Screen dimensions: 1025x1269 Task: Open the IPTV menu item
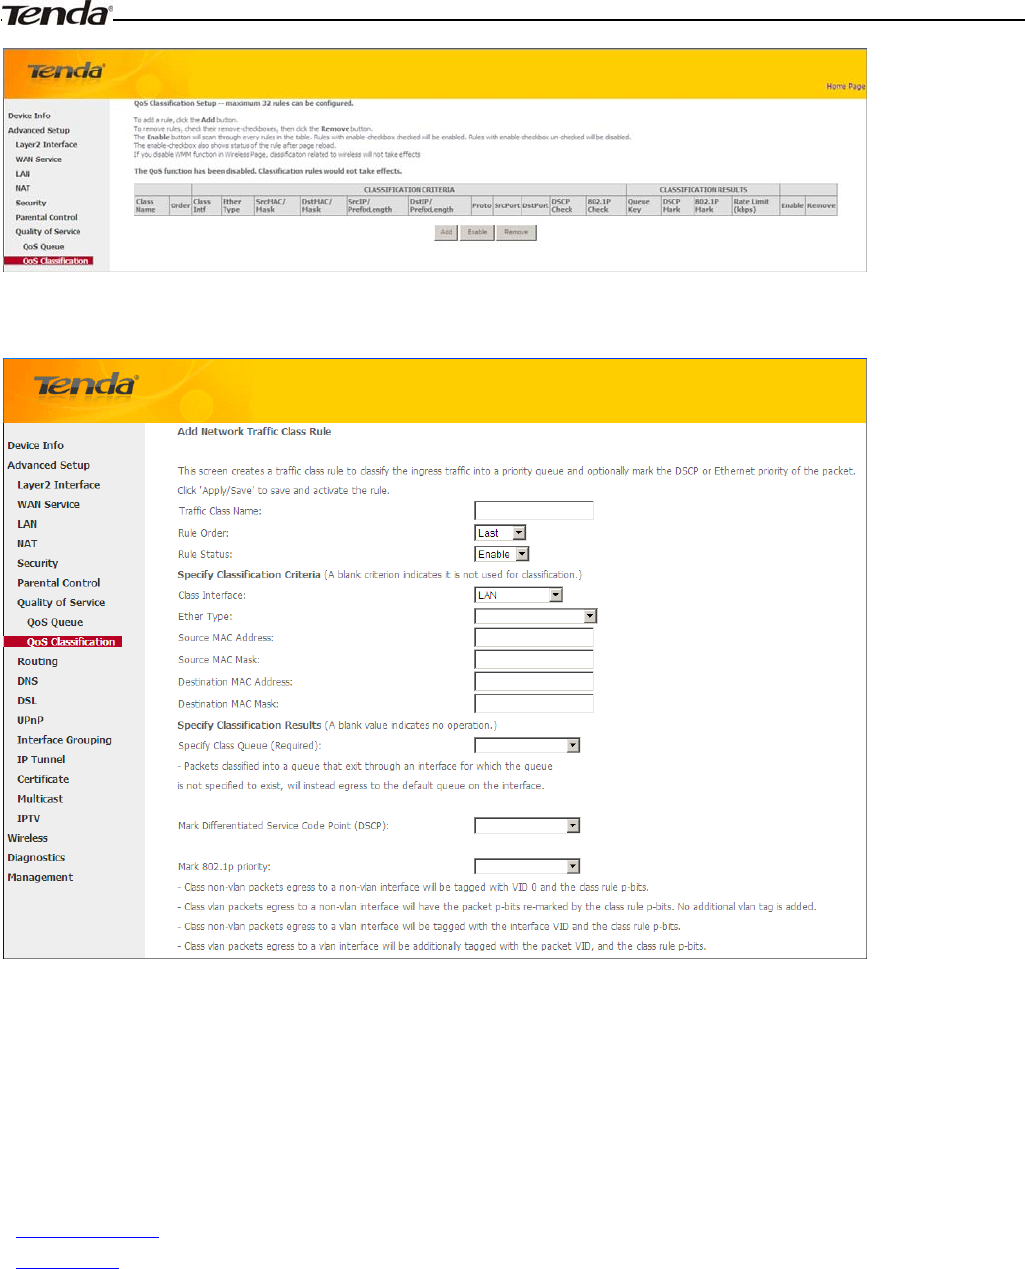(28, 819)
